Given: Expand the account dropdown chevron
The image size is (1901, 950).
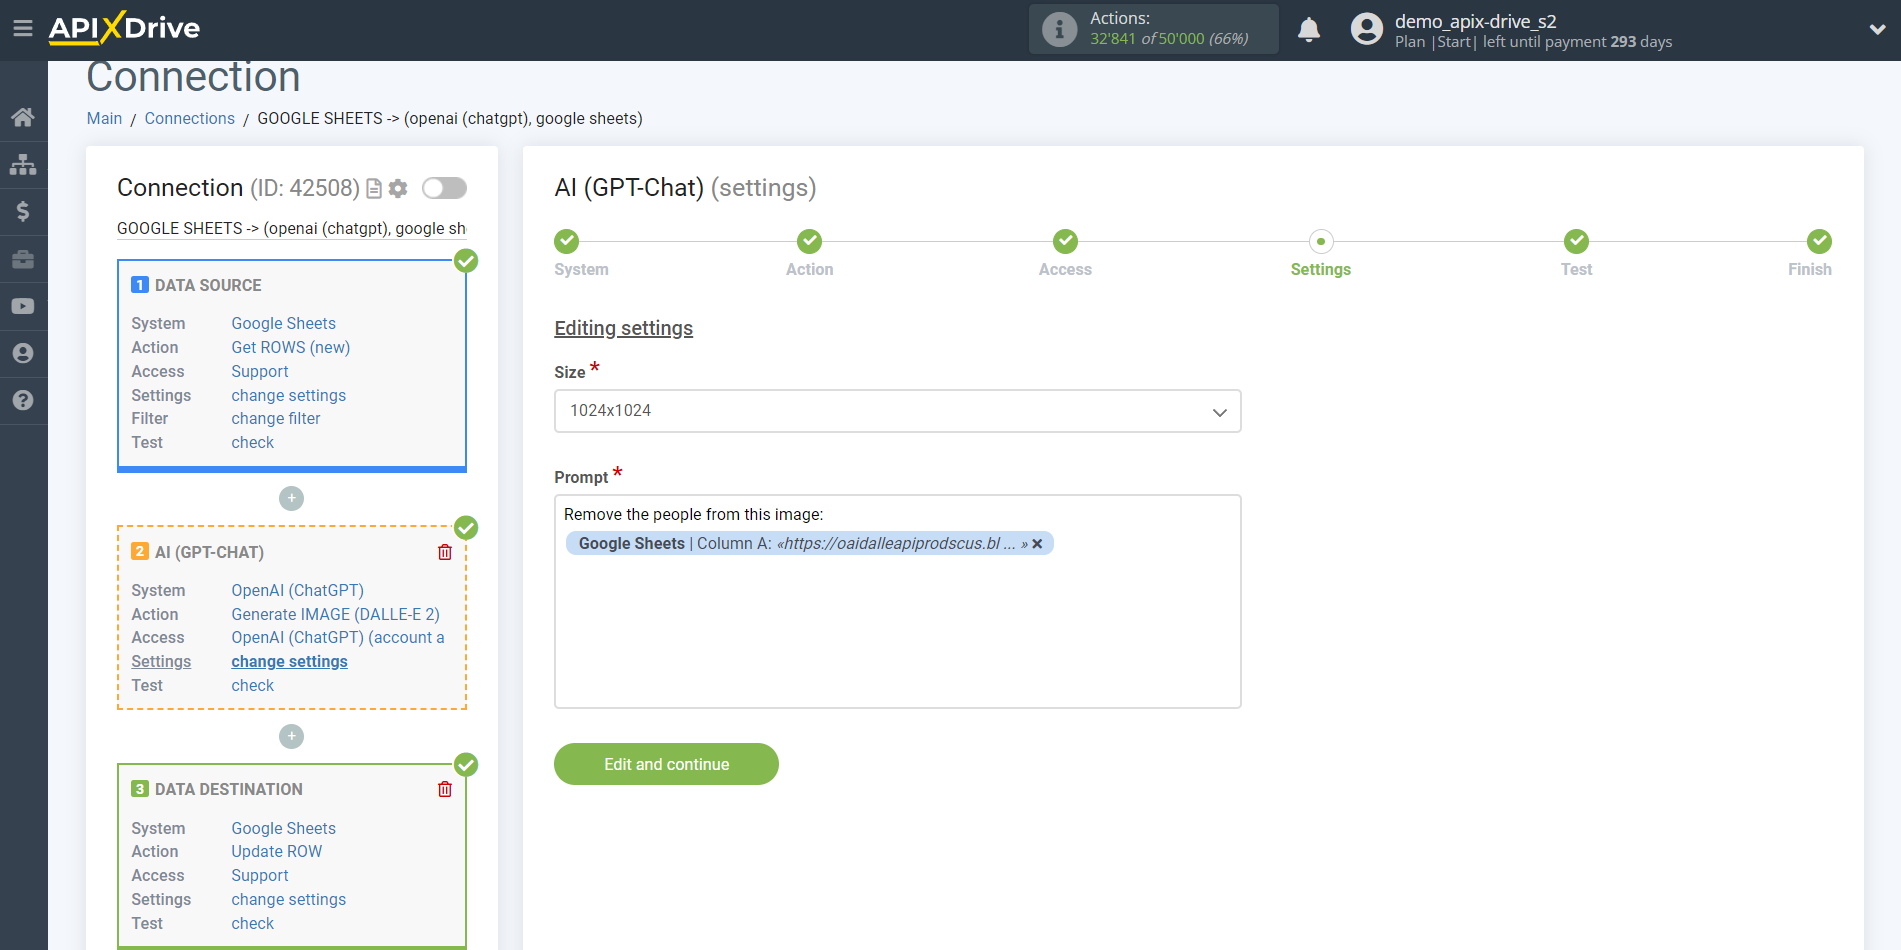Looking at the screenshot, I should pyautogui.click(x=1877, y=30).
